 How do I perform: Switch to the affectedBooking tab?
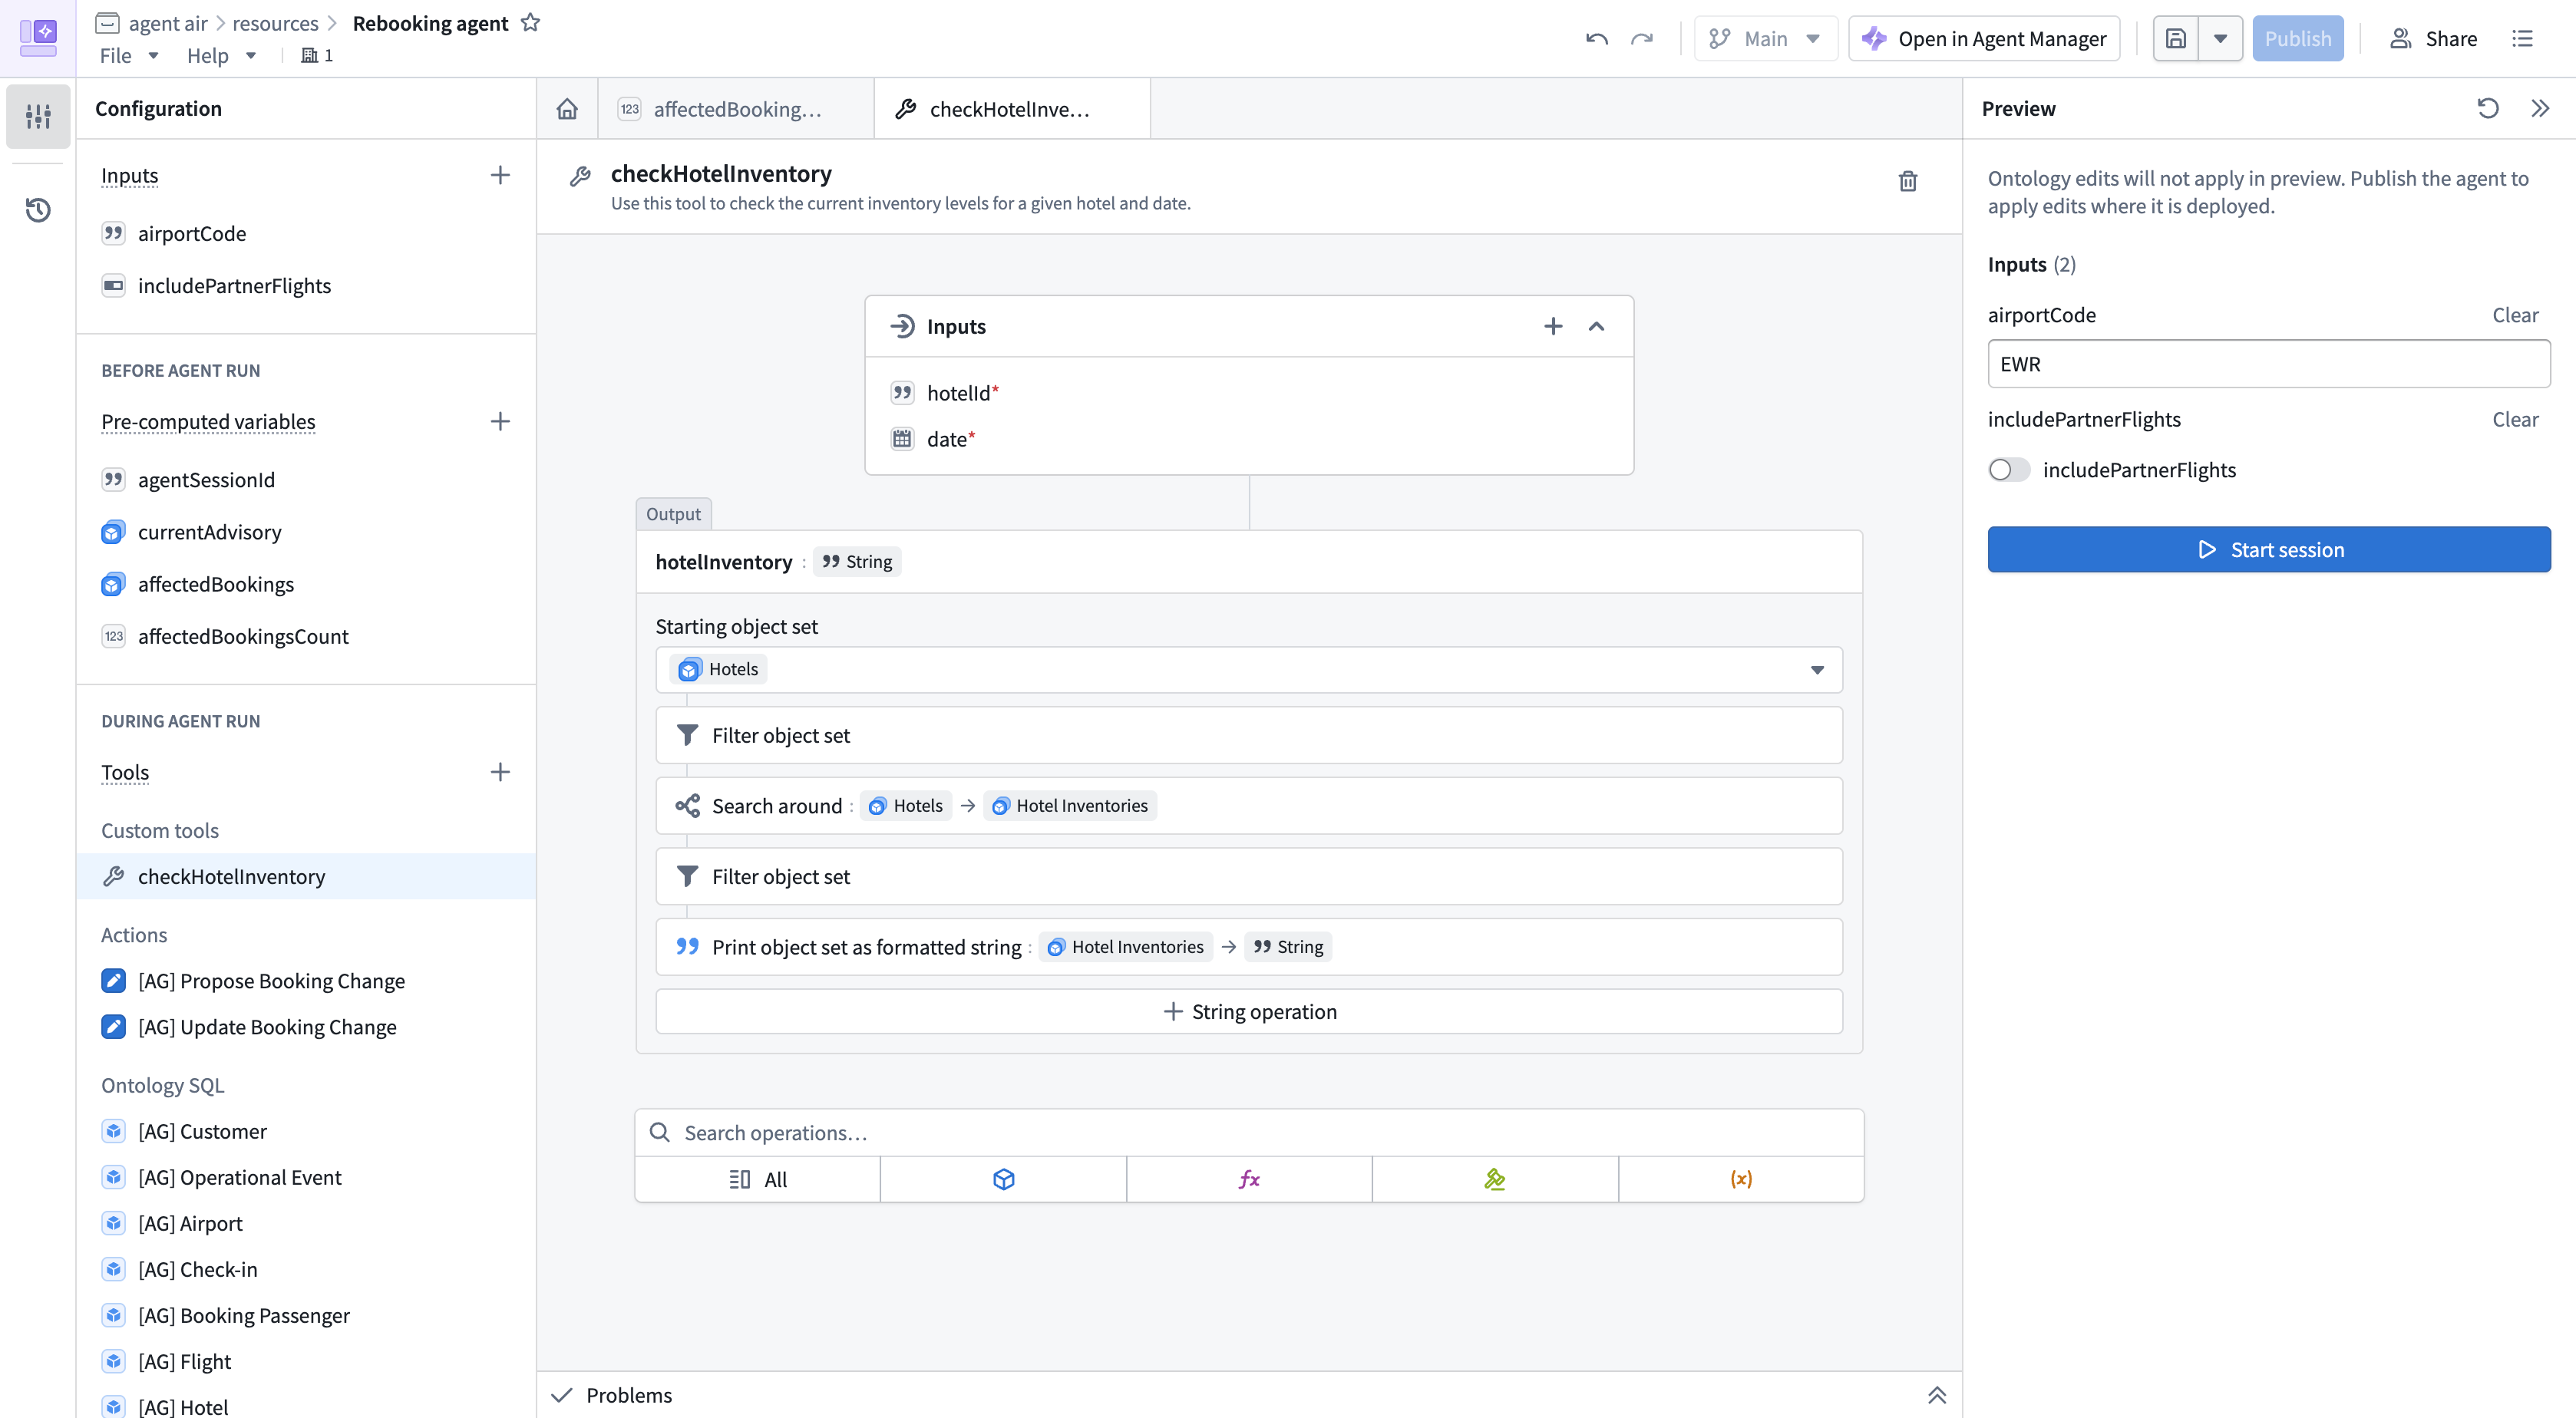click(x=736, y=109)
